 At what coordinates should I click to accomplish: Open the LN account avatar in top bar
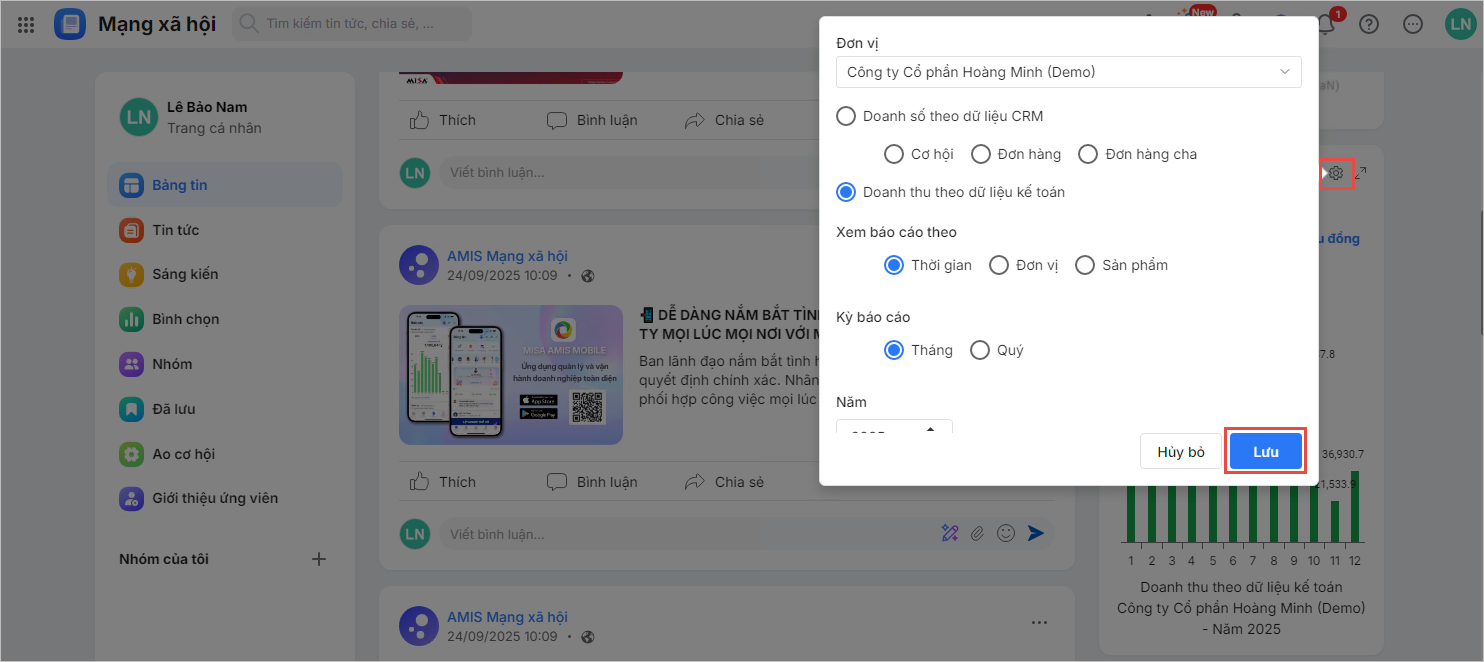click(x=1460, y=24)
